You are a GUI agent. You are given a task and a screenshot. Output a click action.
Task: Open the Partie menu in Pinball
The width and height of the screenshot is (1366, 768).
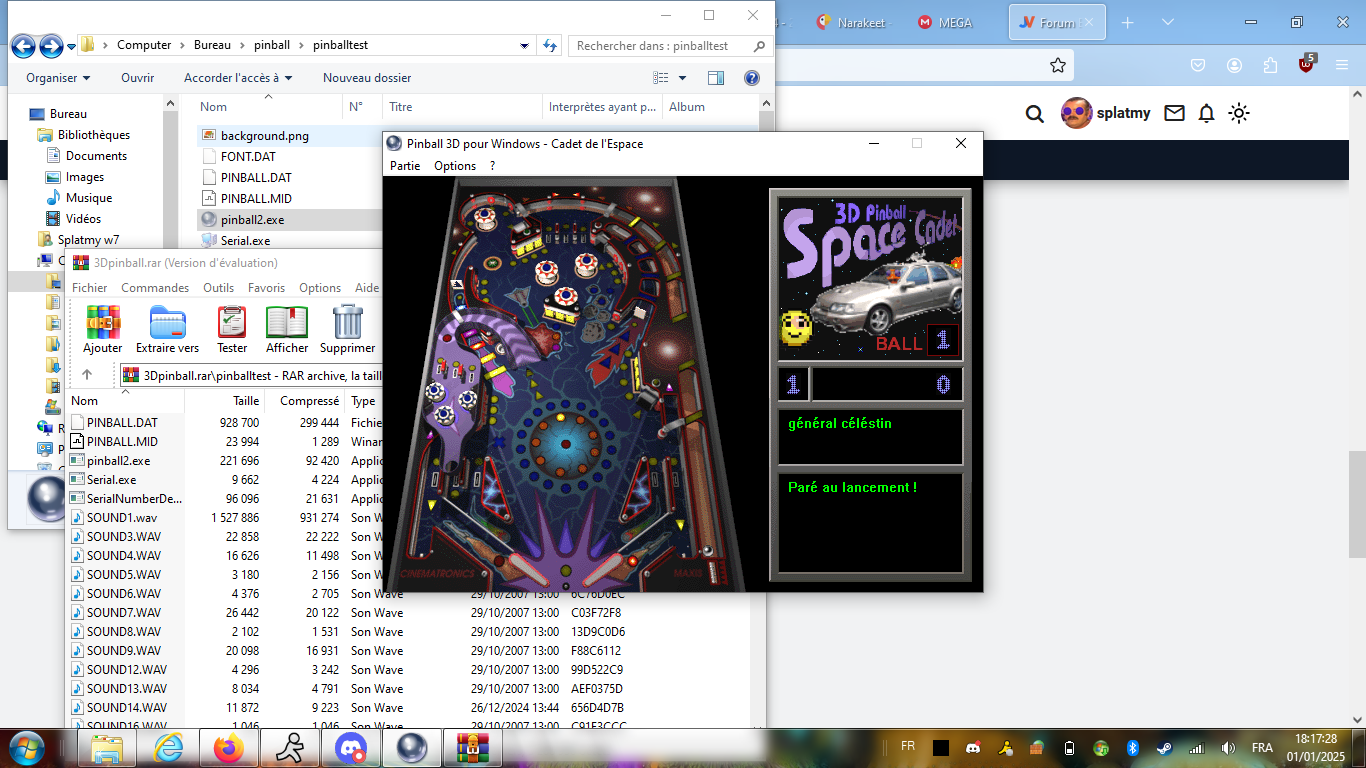click(x=405, y=166)
